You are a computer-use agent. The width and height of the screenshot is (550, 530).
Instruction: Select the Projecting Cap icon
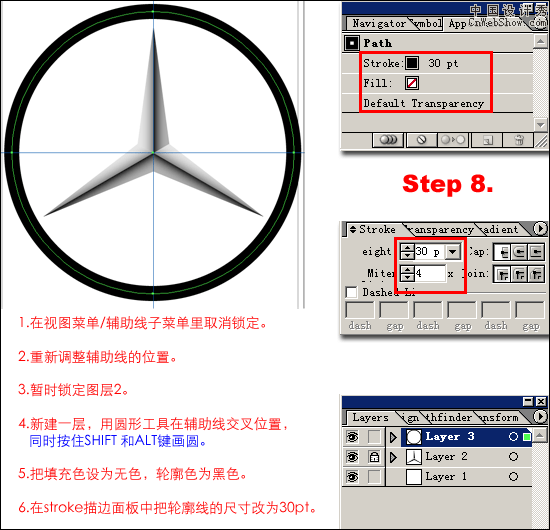pos(536,252)
